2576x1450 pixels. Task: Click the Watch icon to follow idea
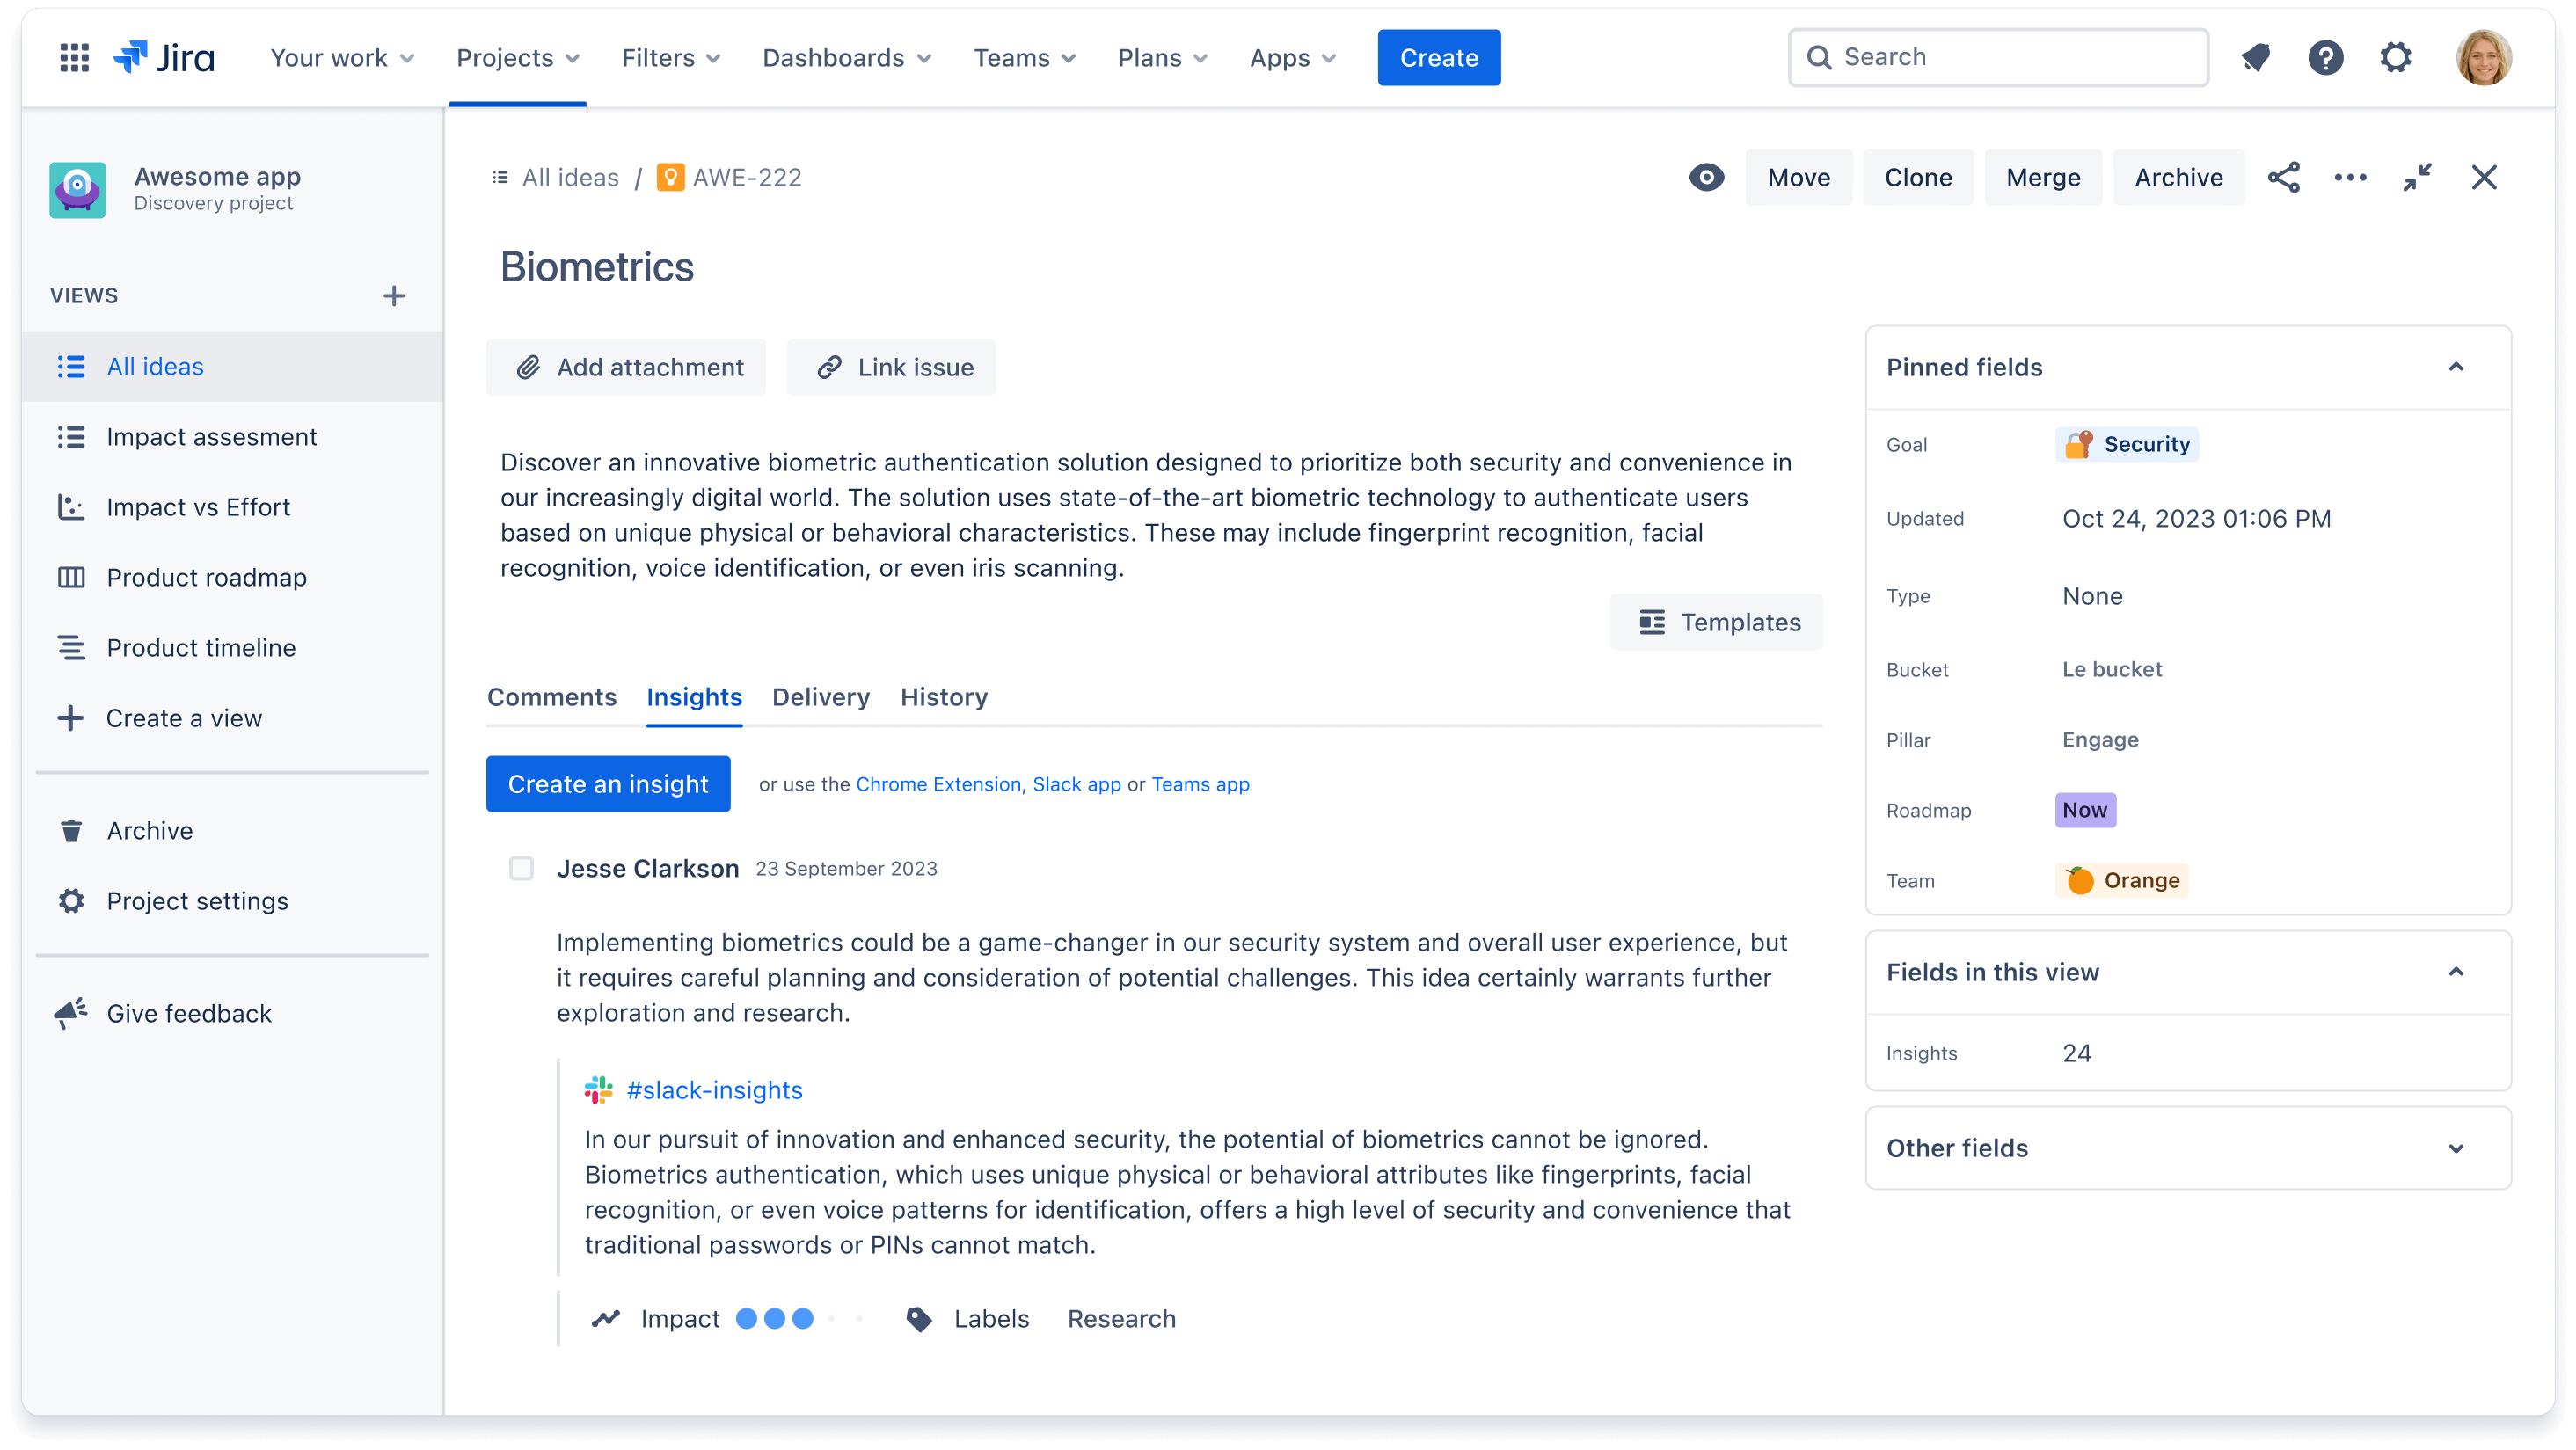click(x=1704, y=177)
